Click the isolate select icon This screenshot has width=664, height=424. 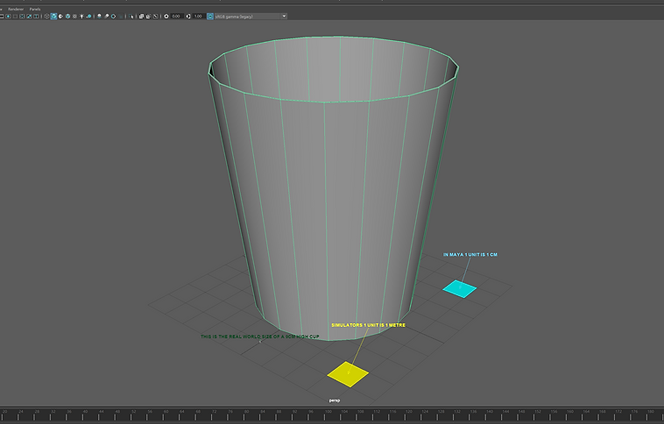coord(131,16)
